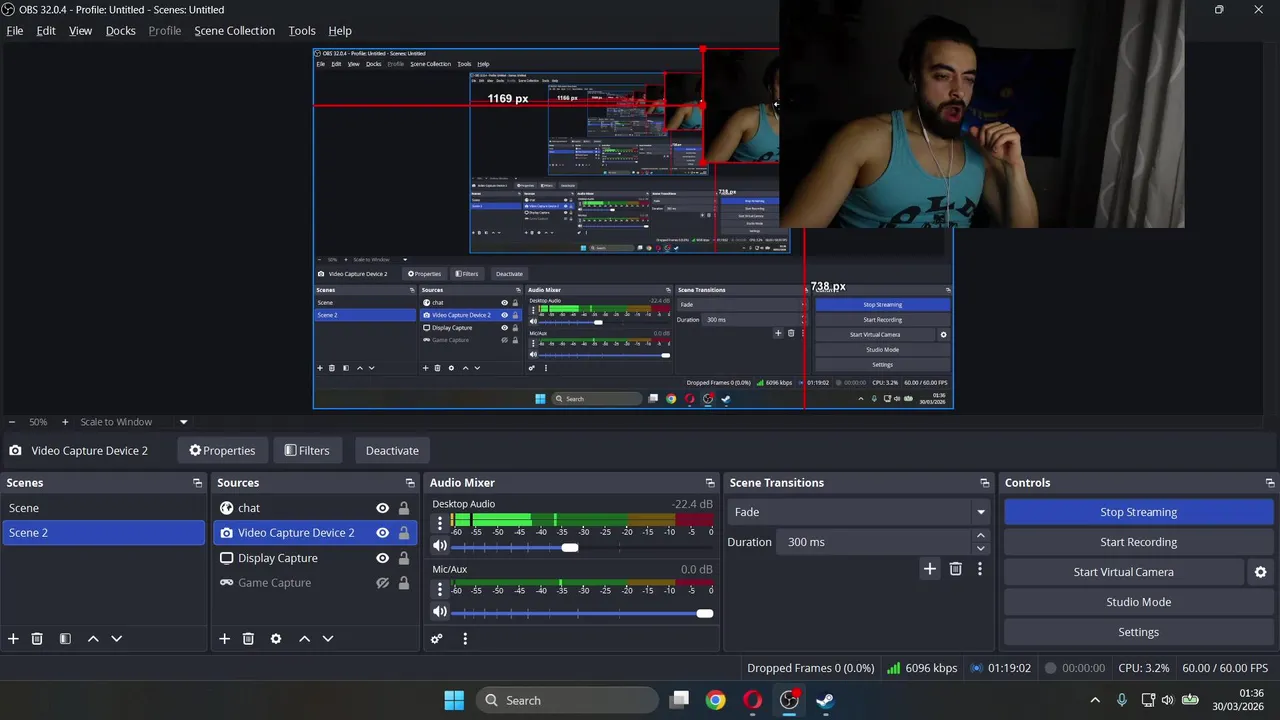Show hidden system tray icons chevron
The width and height of the screenshot is (1280, 720).
pos(1095,700)
